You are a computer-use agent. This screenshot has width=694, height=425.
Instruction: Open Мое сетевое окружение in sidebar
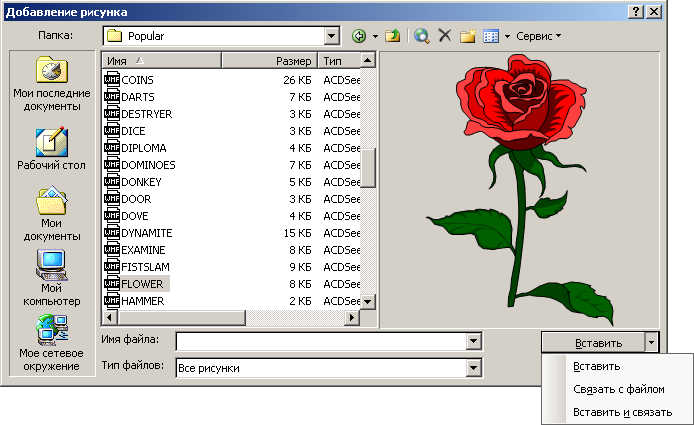coord(51,343)
